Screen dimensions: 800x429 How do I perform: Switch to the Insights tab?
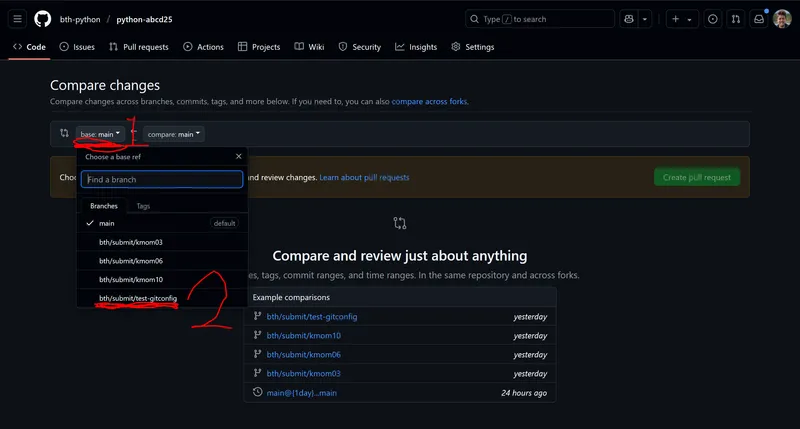click(x=416, y=47)
